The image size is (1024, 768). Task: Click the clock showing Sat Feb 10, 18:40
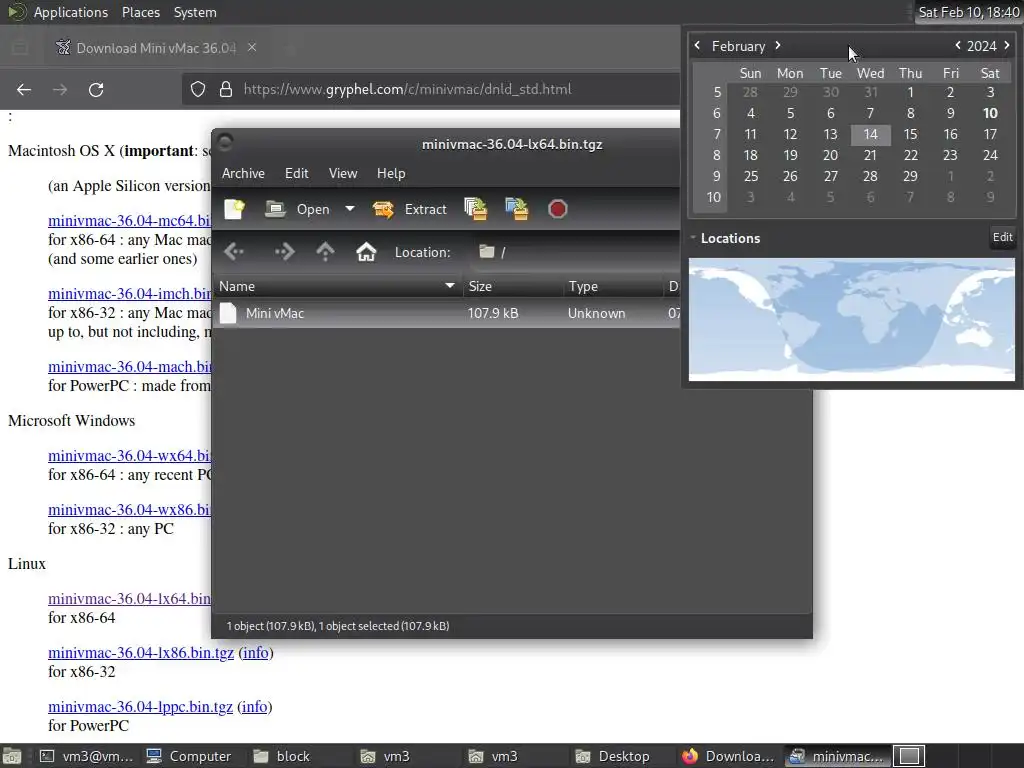point(968,12)
